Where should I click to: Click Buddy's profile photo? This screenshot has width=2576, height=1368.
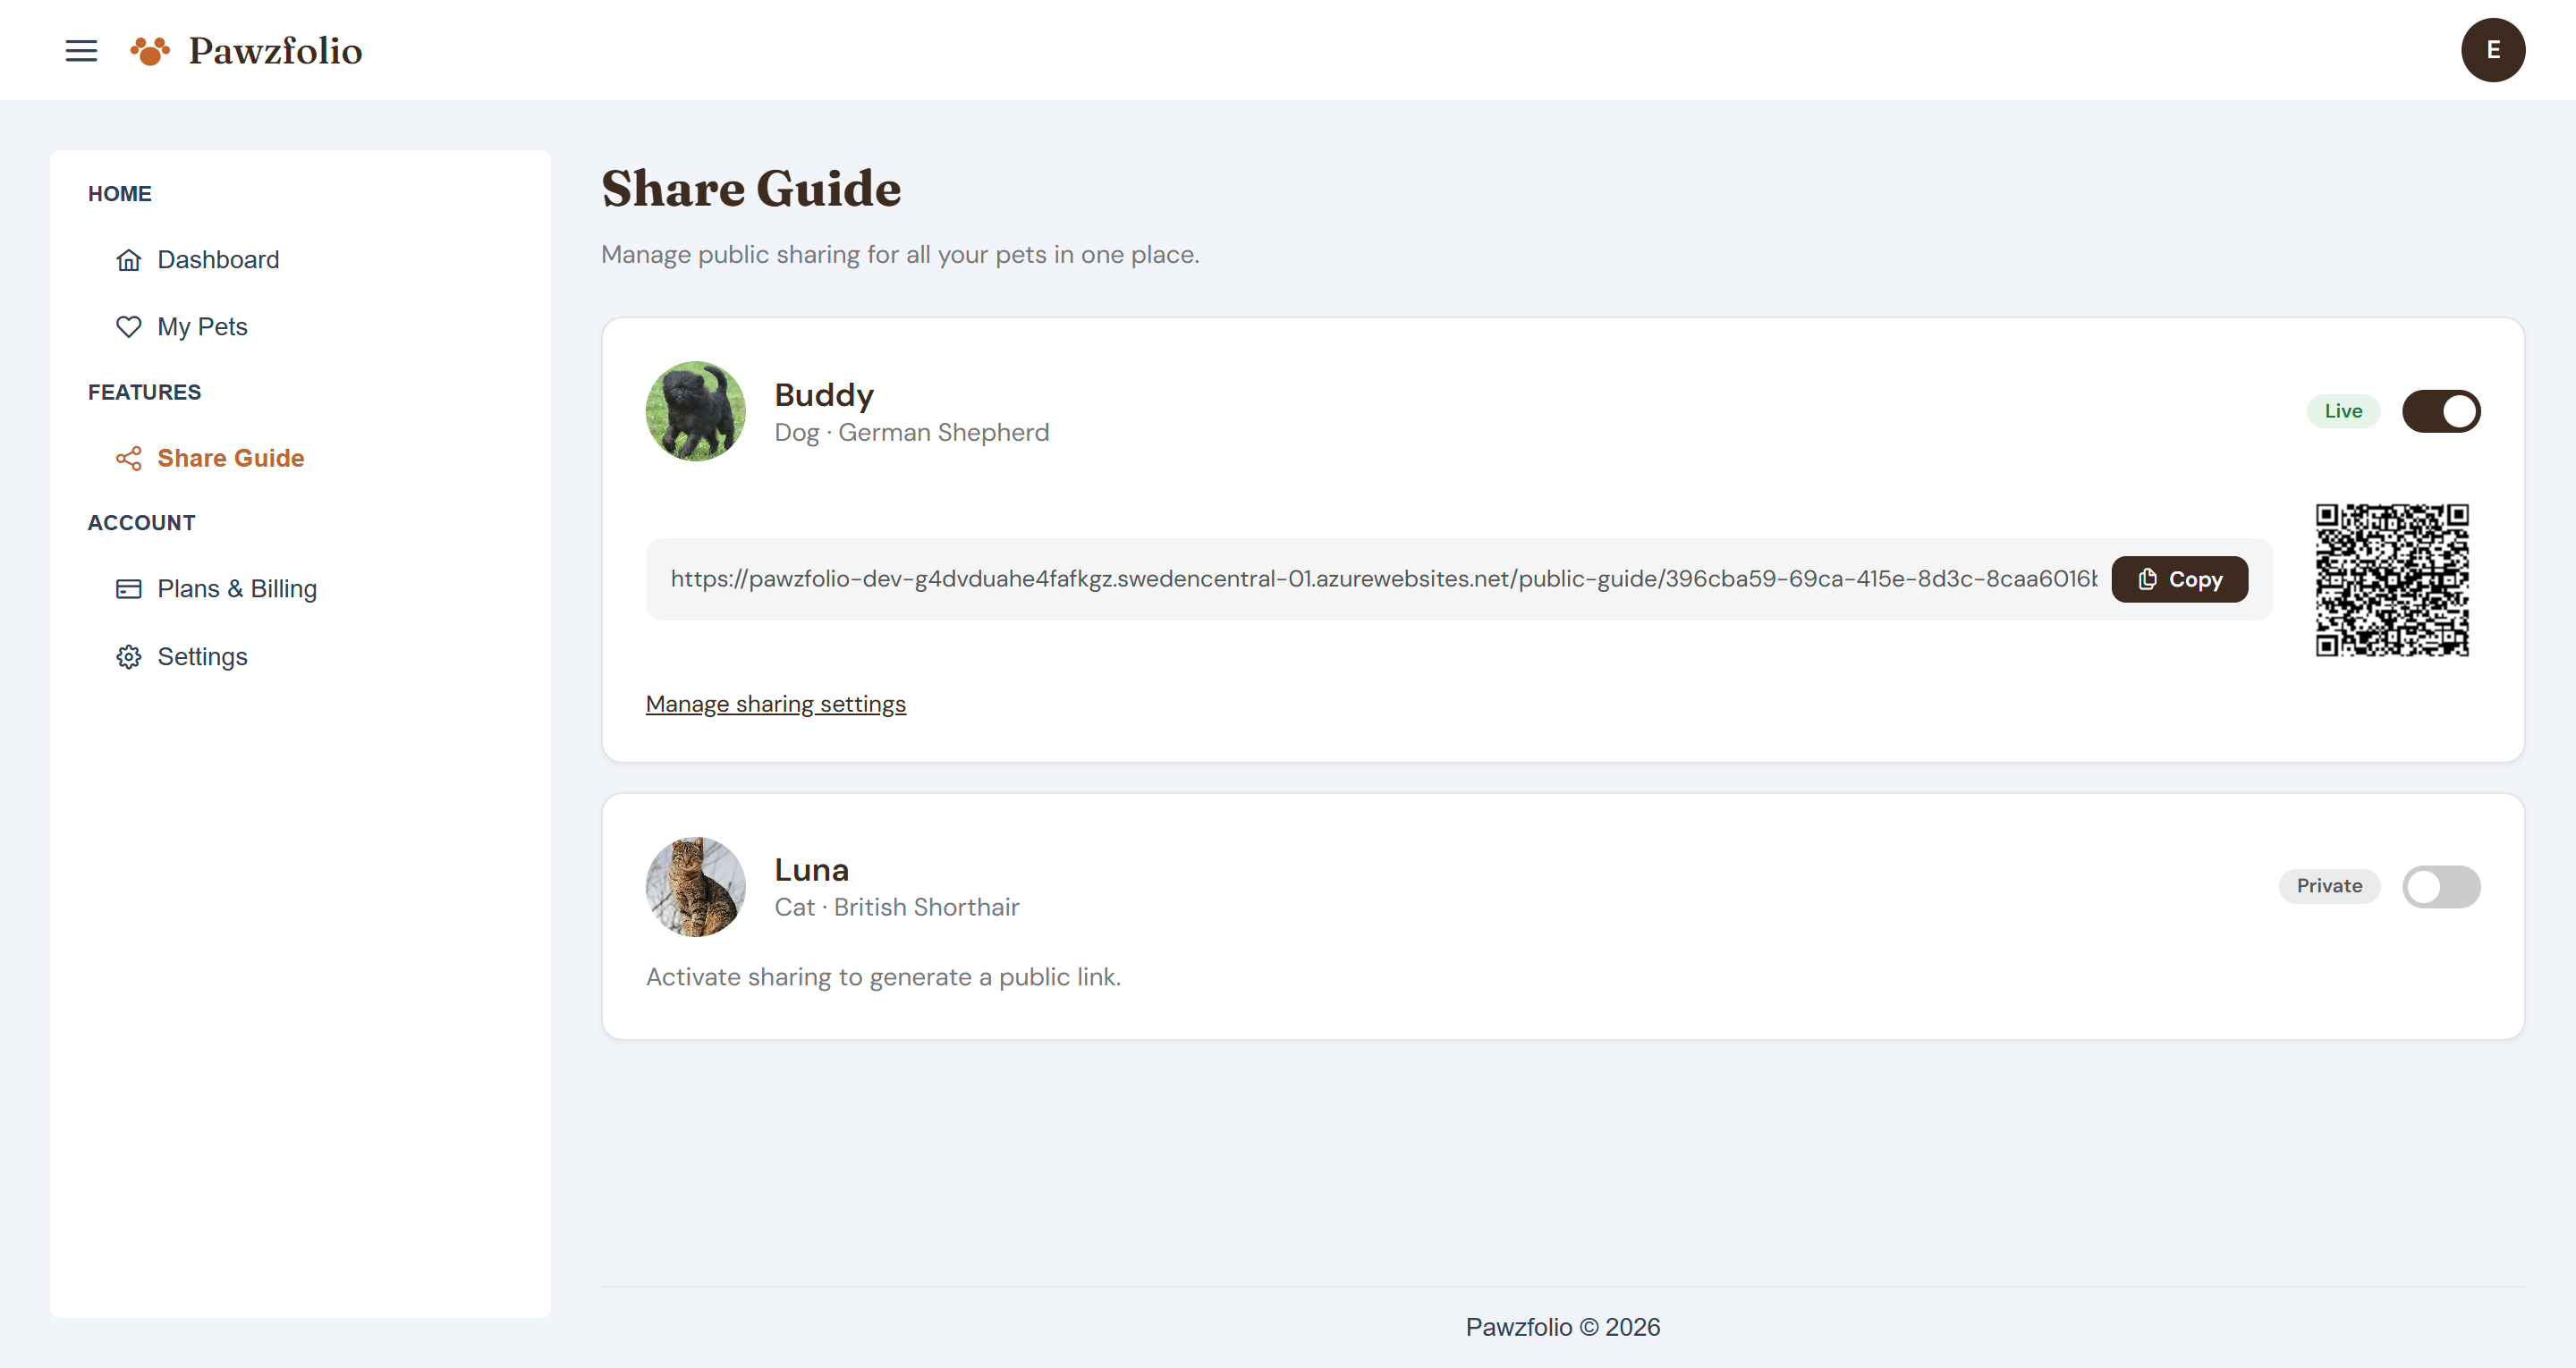click(x=695, y=411)
